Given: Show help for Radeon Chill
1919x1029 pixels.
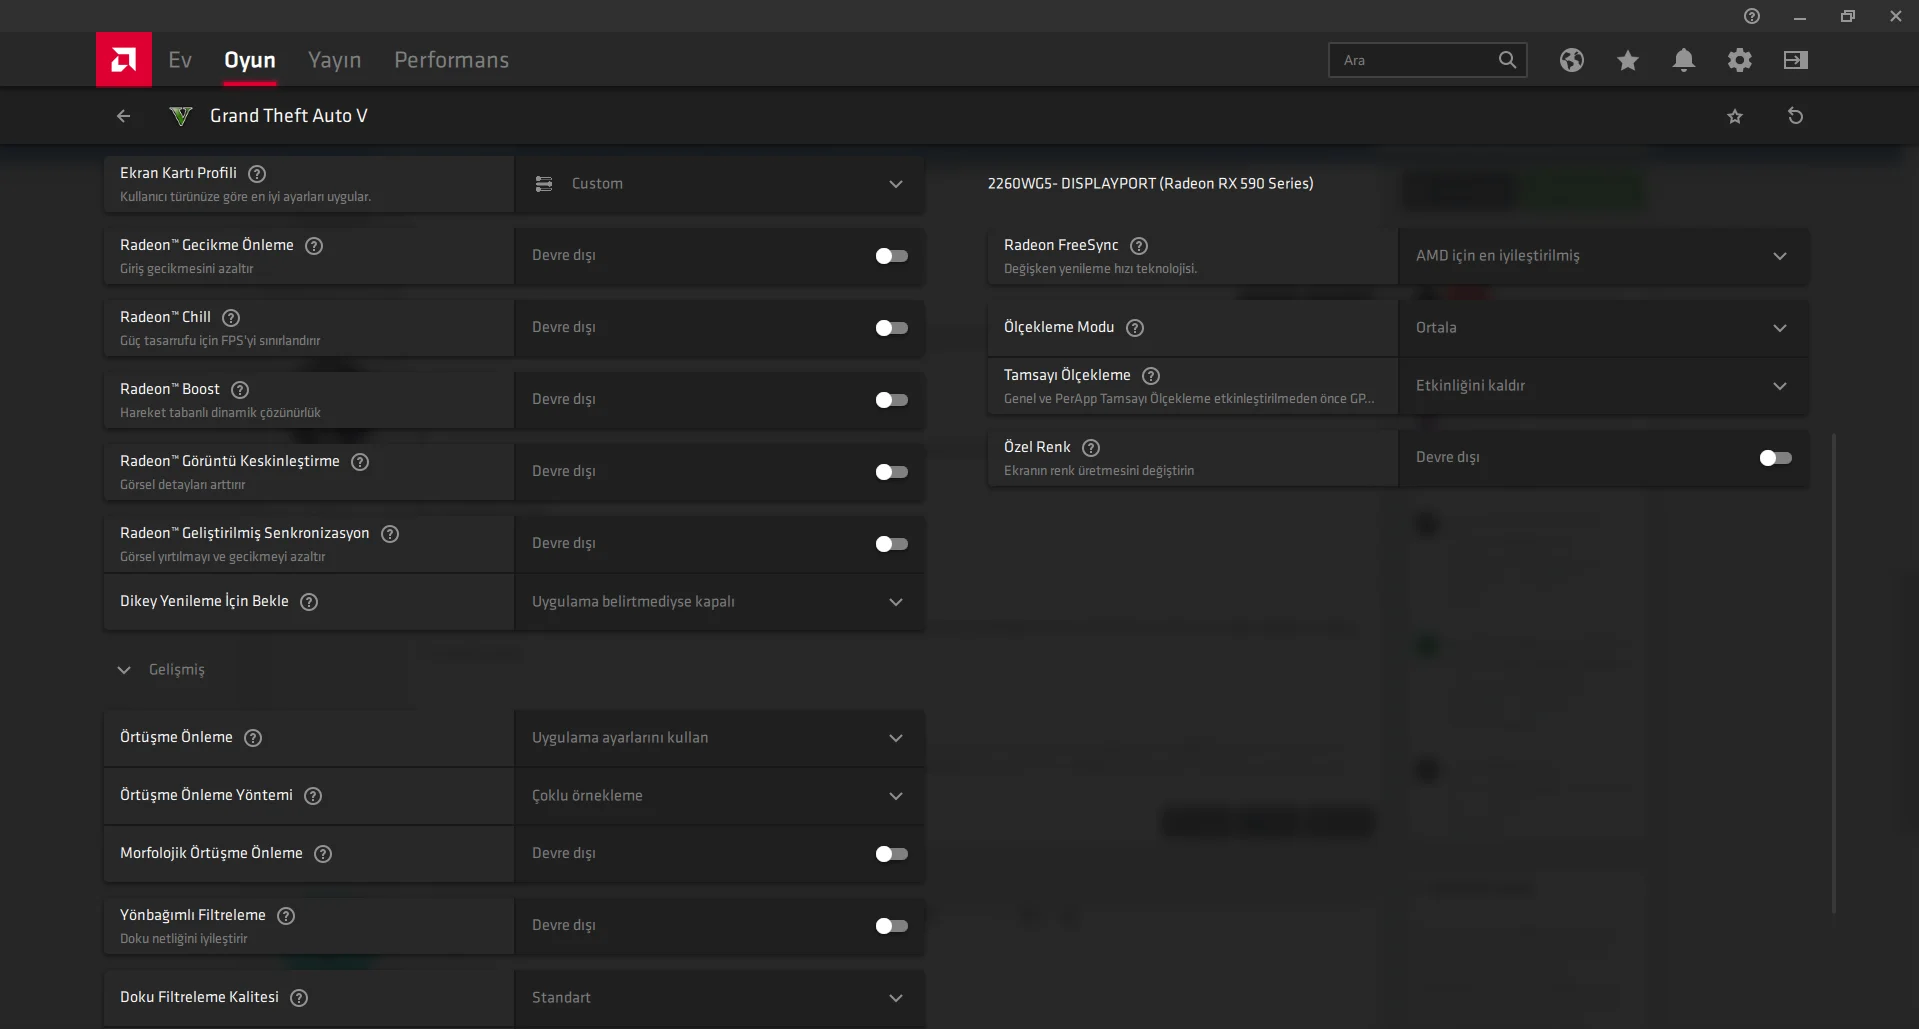Looking at the screenshot, I should pos(231,318).
